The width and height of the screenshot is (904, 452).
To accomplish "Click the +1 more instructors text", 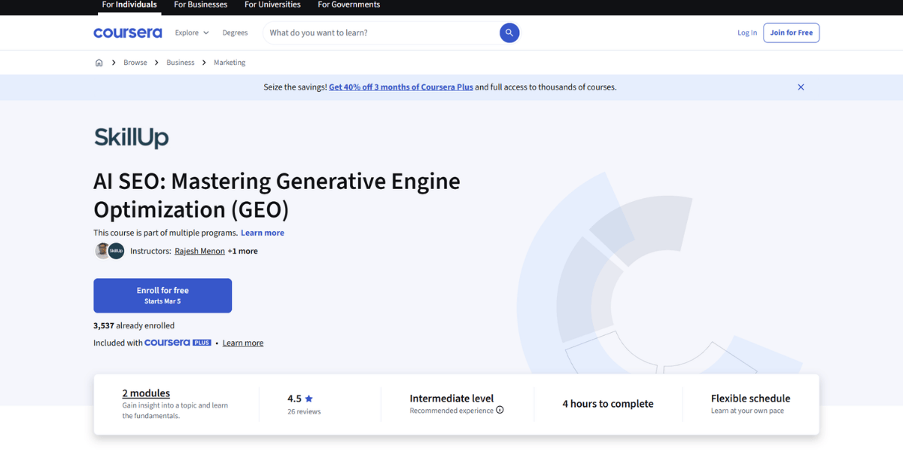I will 243,251.
